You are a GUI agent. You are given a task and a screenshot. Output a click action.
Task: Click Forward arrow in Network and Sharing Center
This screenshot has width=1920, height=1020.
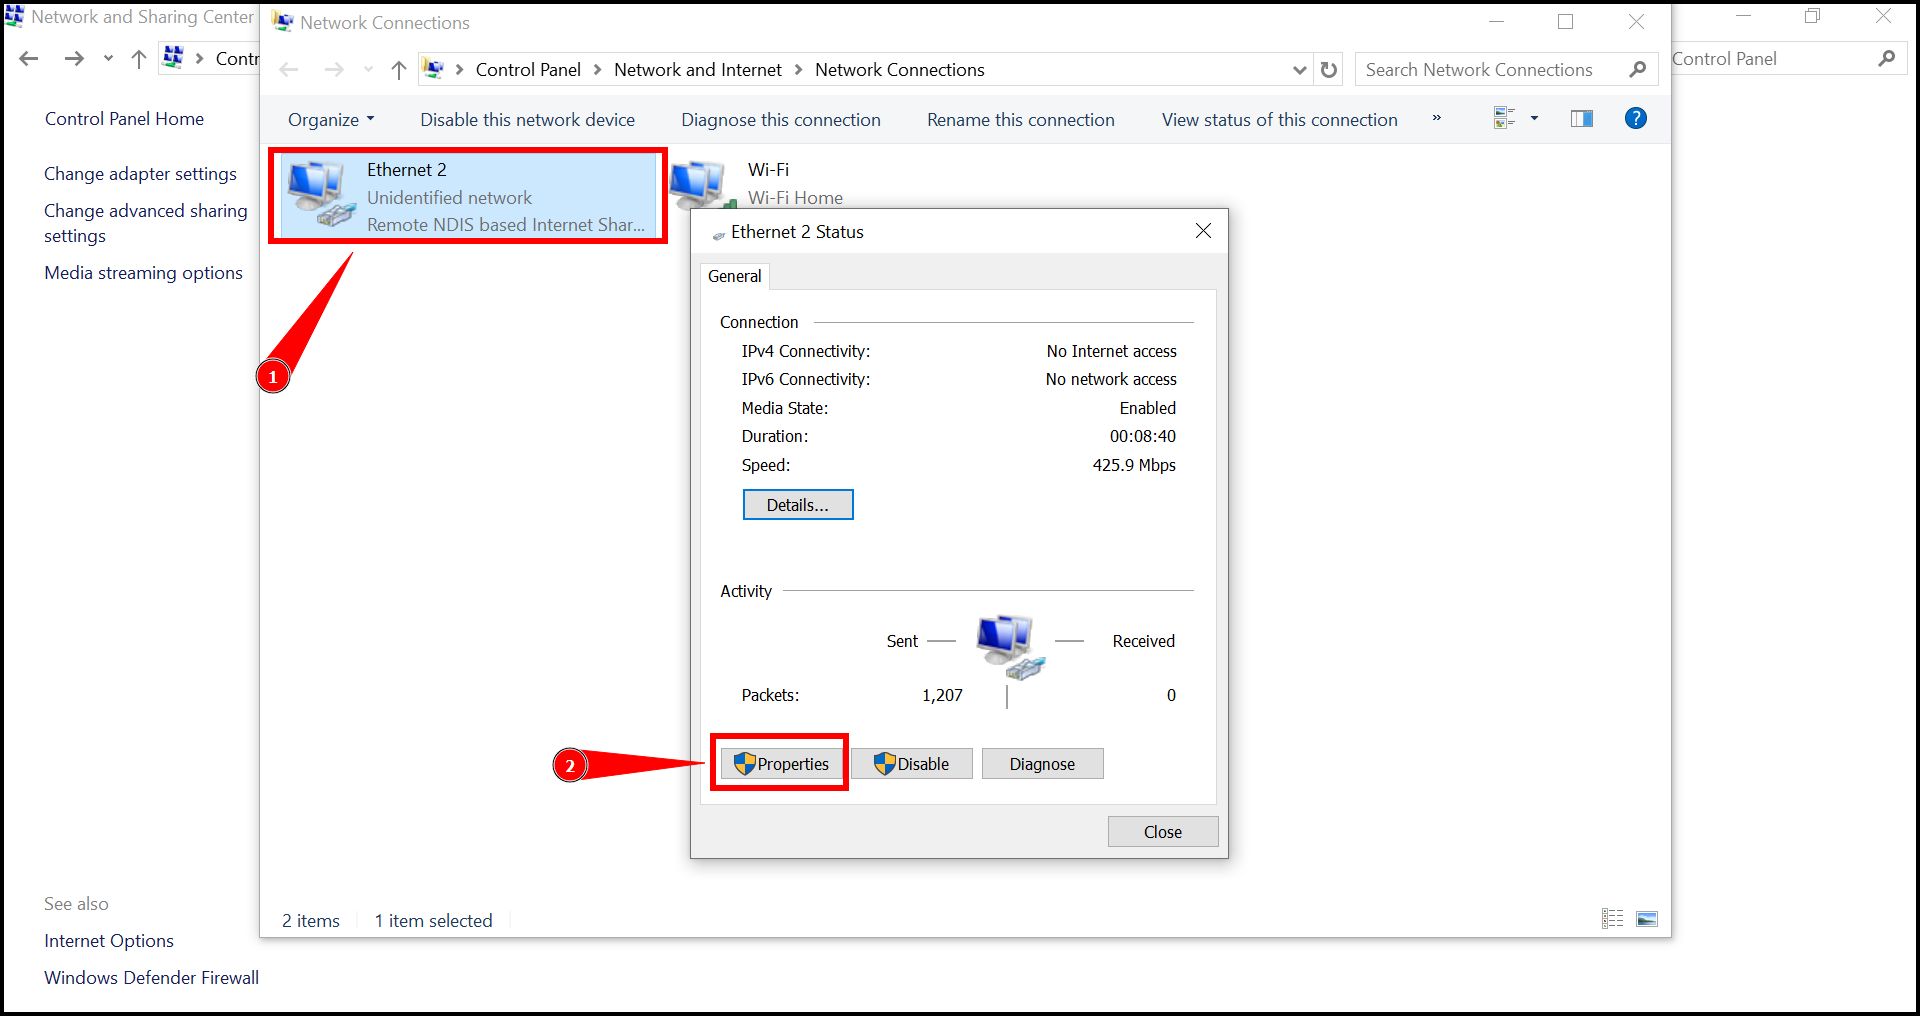74,59
